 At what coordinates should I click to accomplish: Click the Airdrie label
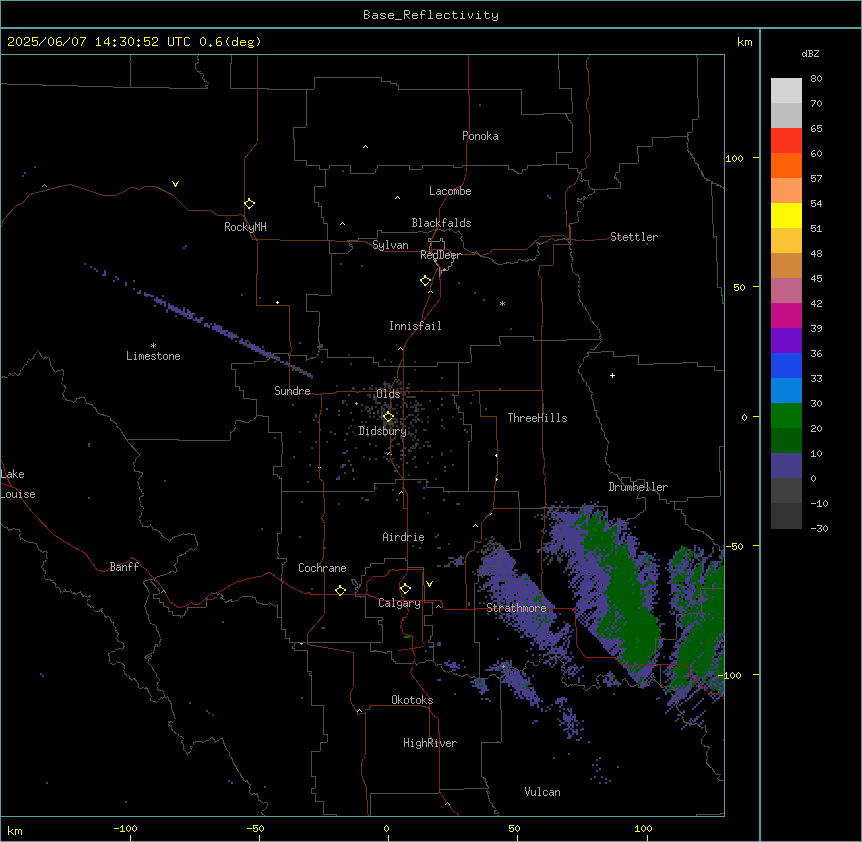[x=403, y=537]
